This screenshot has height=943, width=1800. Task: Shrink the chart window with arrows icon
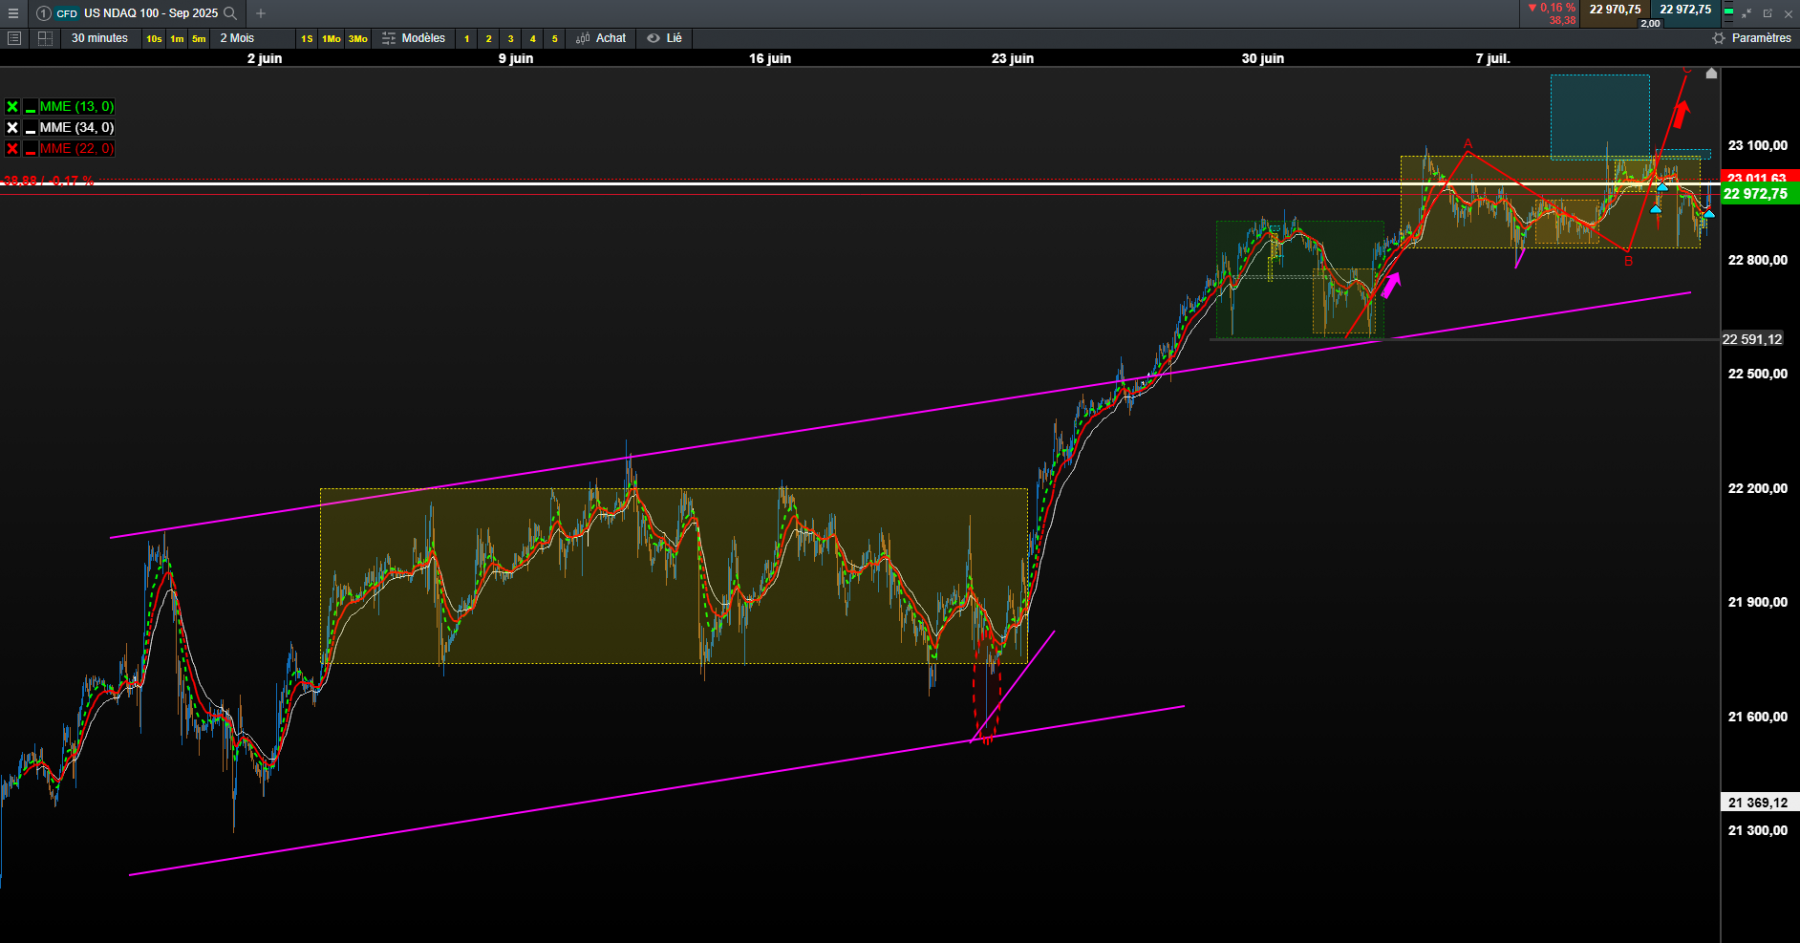tap(1746, 13)
